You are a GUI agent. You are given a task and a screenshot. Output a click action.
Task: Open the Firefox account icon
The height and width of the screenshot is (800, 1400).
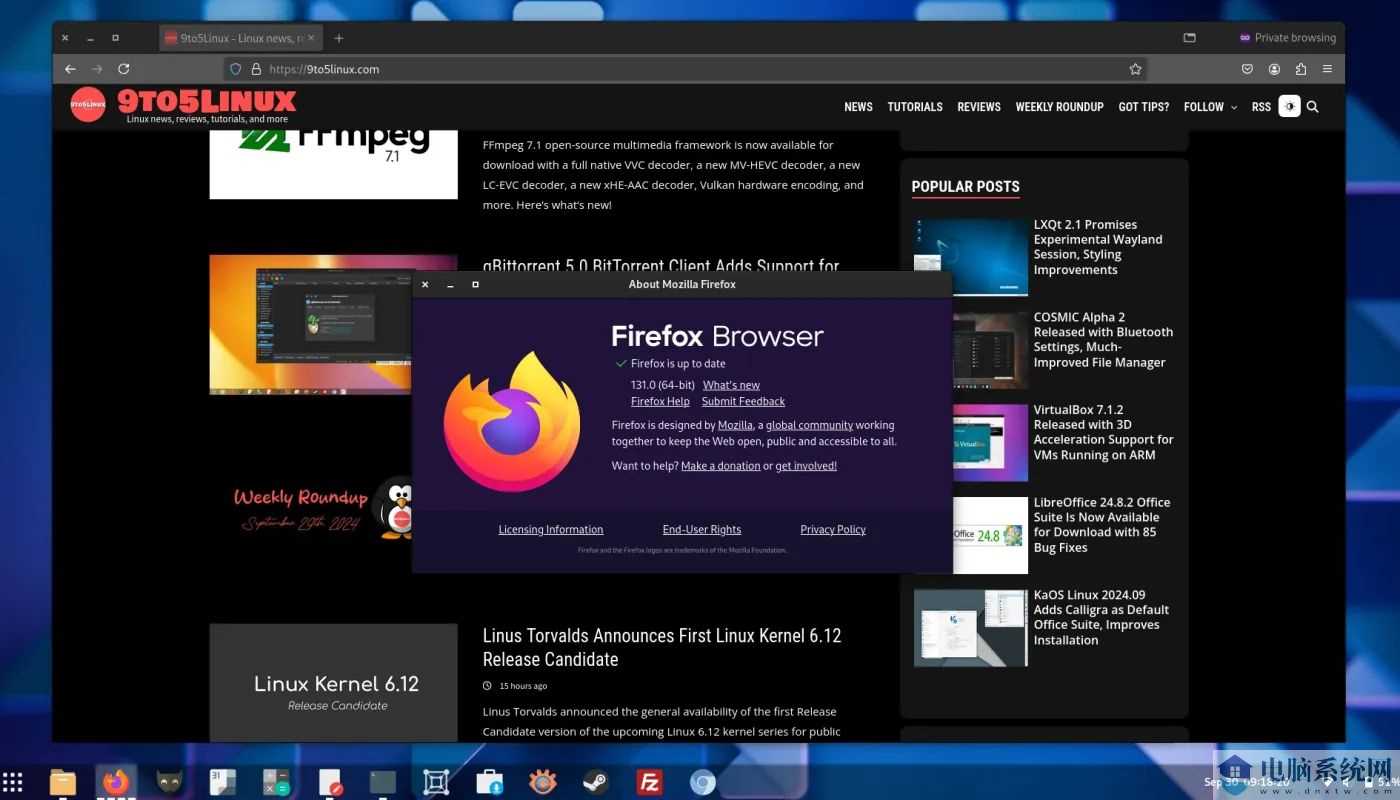tap(1274, 69)
